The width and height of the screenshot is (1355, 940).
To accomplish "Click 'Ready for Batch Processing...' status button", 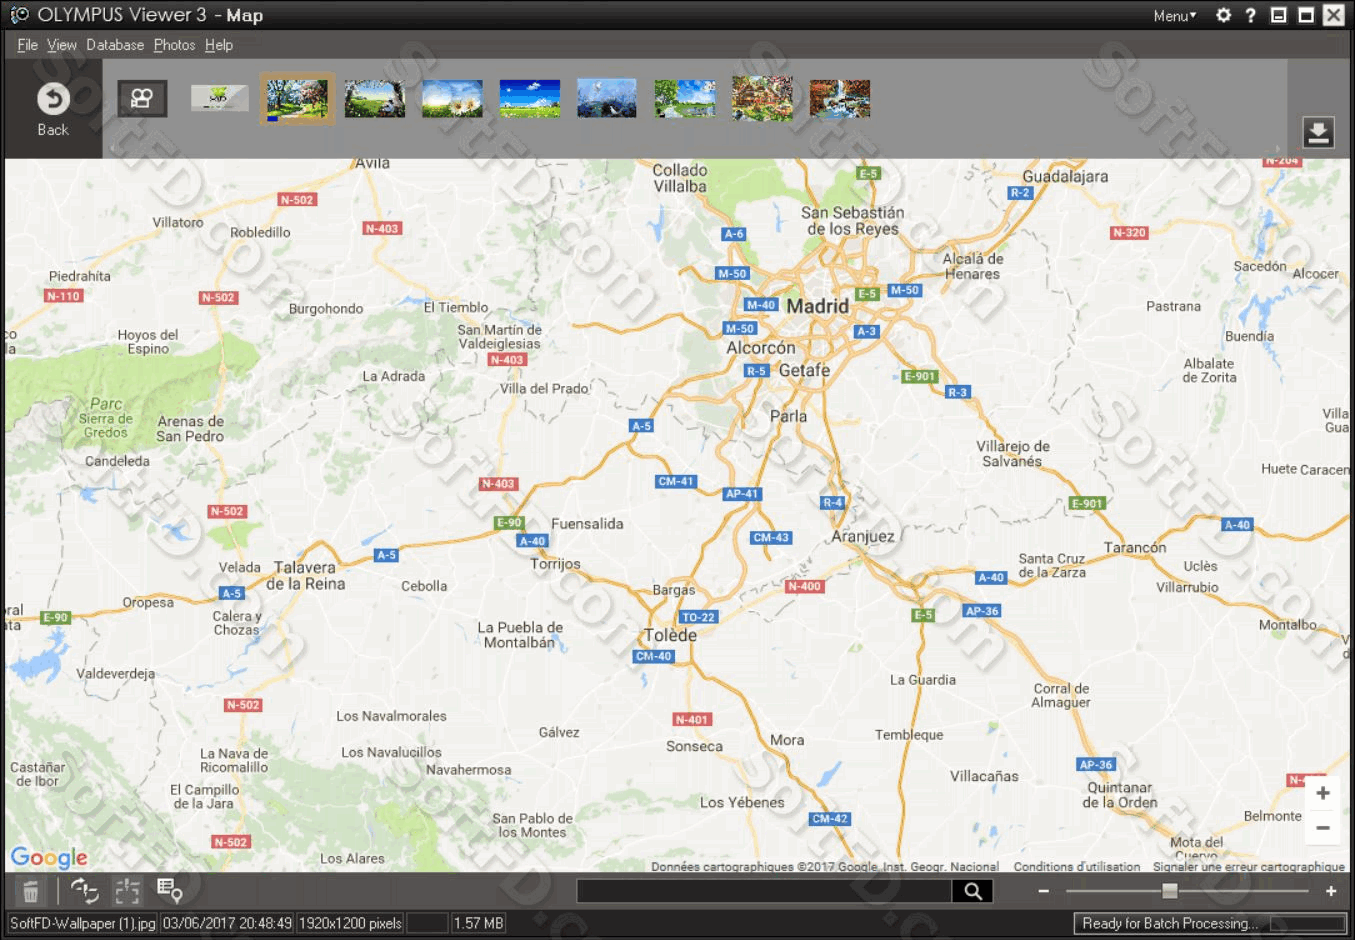I will (1209, 923).
